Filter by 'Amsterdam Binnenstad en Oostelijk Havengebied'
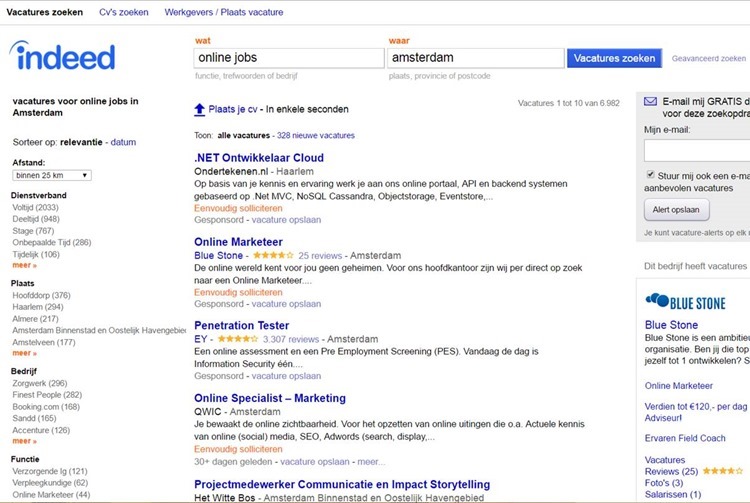The image size is (750, 503). pyautogui.click(x=99, y=330)
